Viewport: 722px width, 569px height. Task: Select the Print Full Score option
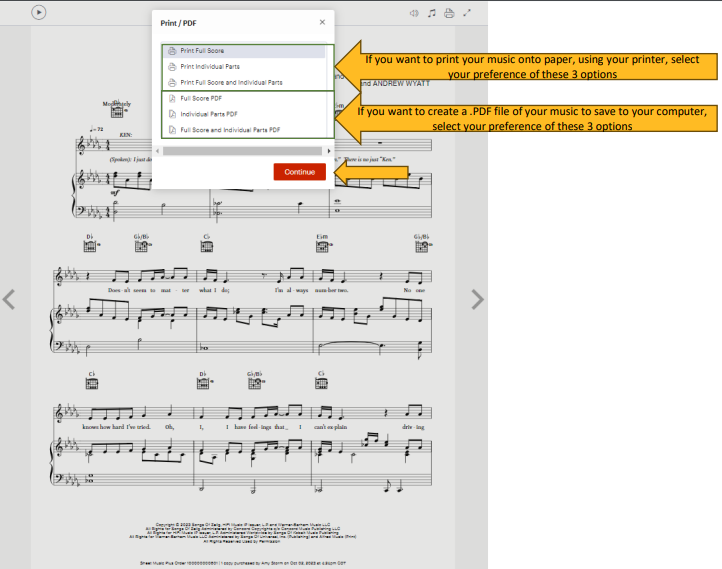[x=202, y=50]
